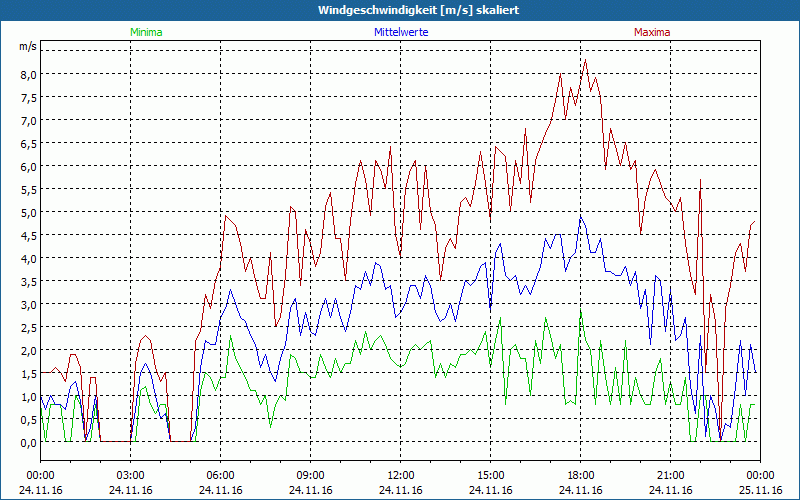Click the 1,0 y-axis value
Image resolution: width=800 pixels, height=500 pixels.
click(x=29, y=397)
